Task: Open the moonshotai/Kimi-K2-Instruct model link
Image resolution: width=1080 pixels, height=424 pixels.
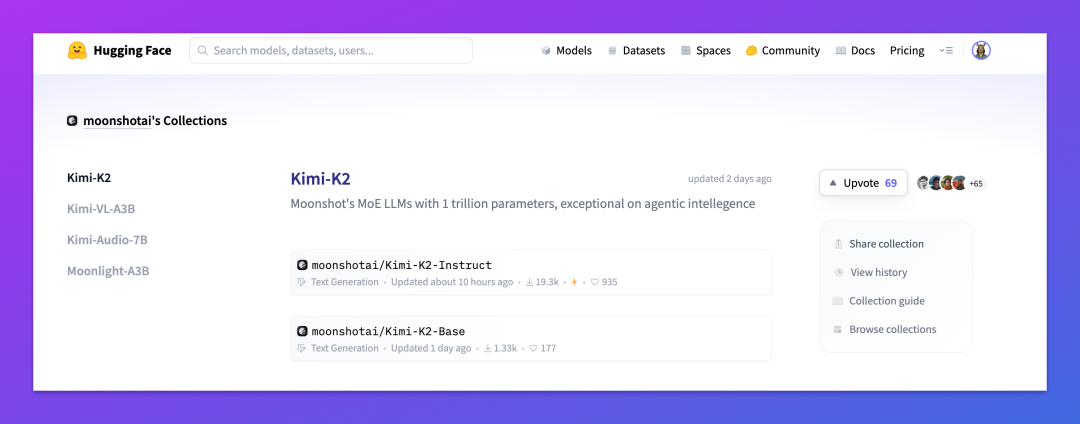Action: (402, 265)
